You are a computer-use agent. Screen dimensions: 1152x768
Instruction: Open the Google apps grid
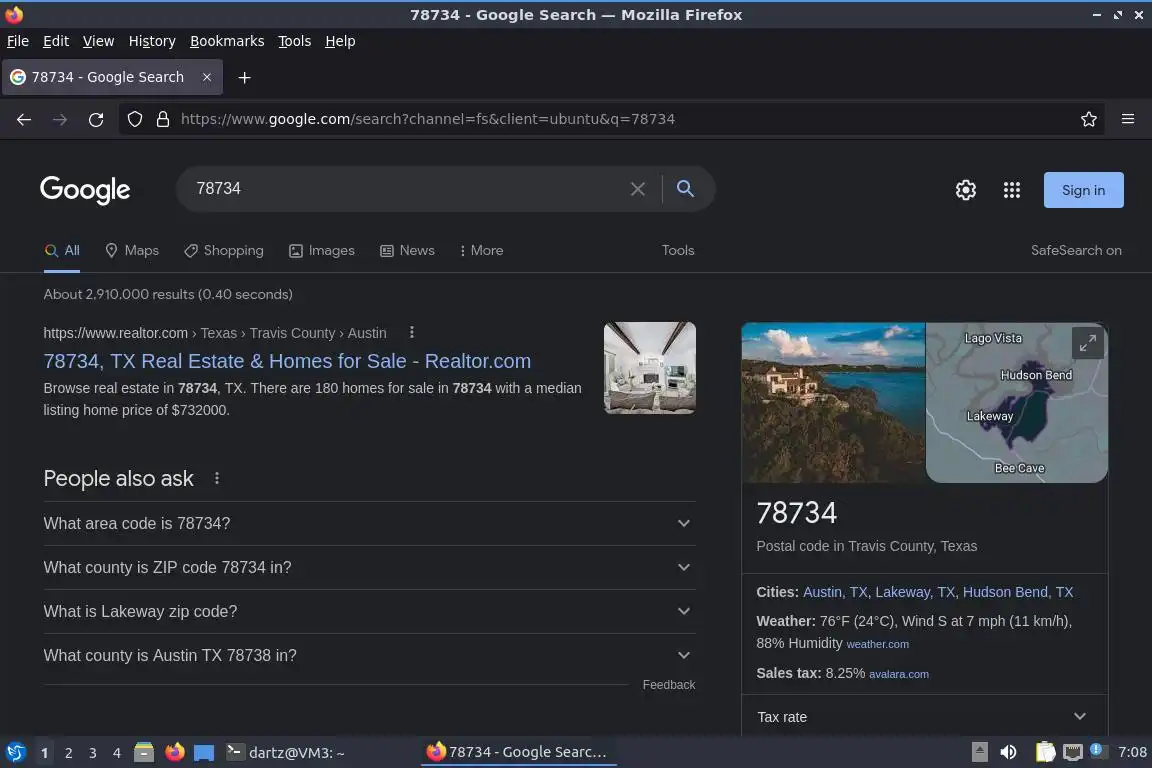[1012, 190]
